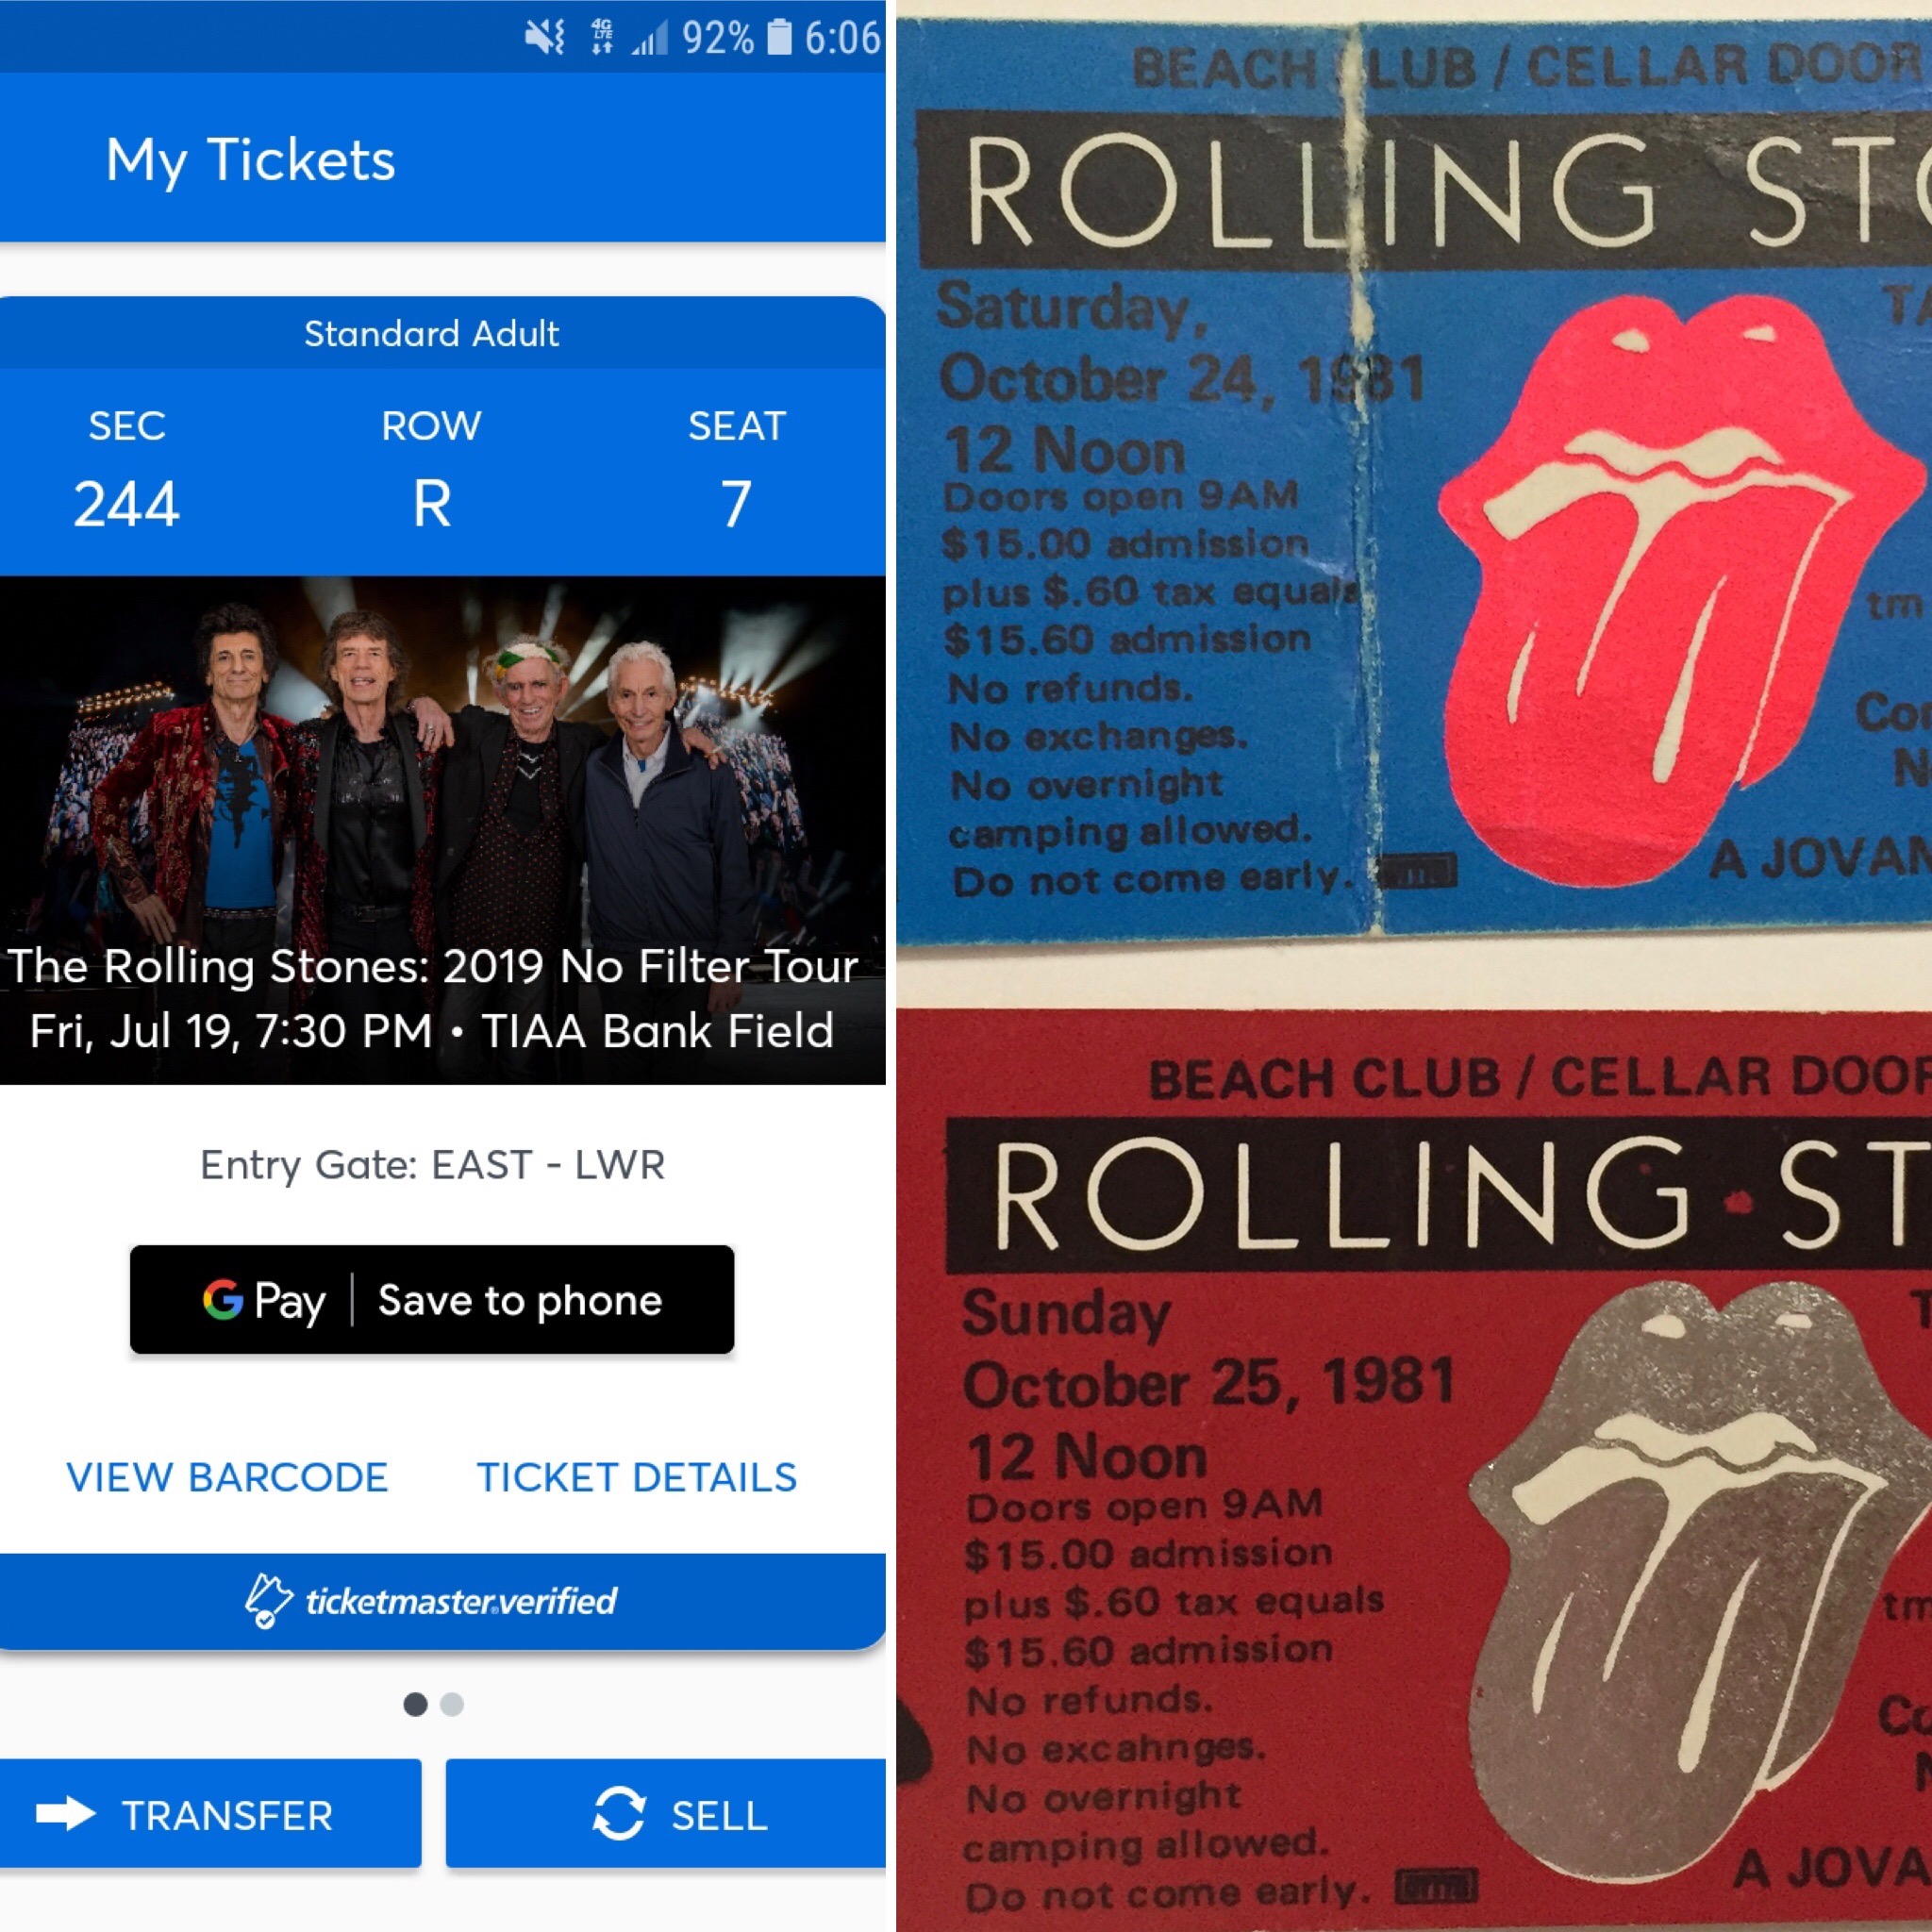Image resolution: width=1932 pixels, height=1932 pixels.
Task: Select the first ticket page dot
Action: point(415,1704)
